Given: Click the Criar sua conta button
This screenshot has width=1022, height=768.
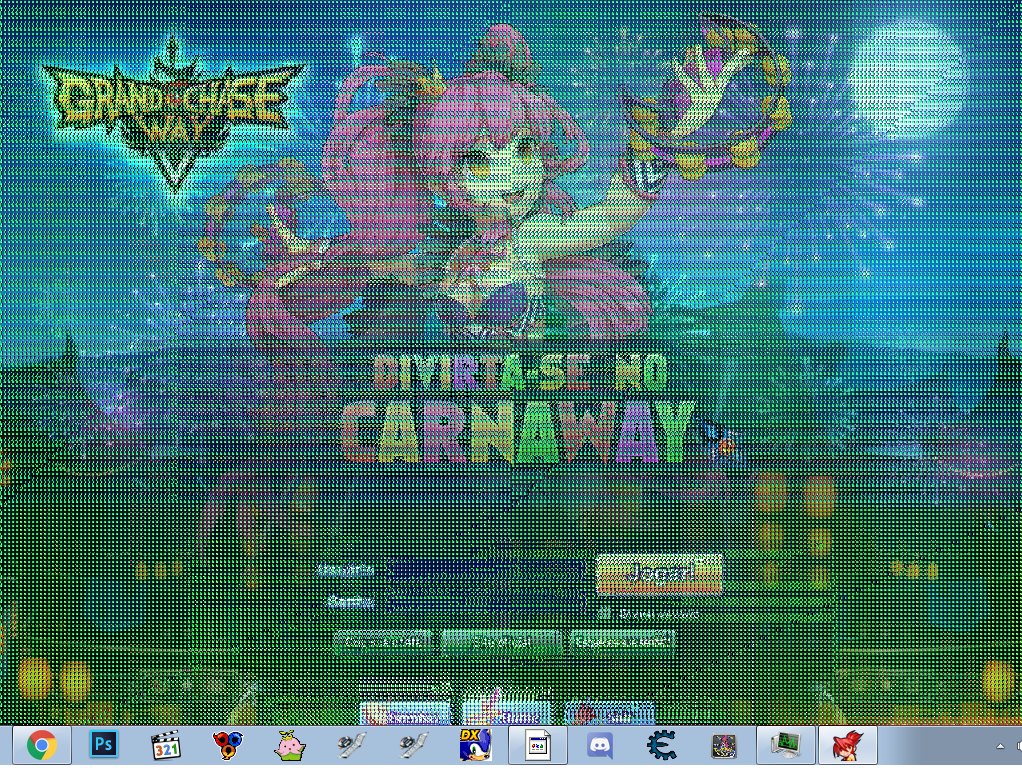Looking at the screenshot, I should tap(383, 642).
